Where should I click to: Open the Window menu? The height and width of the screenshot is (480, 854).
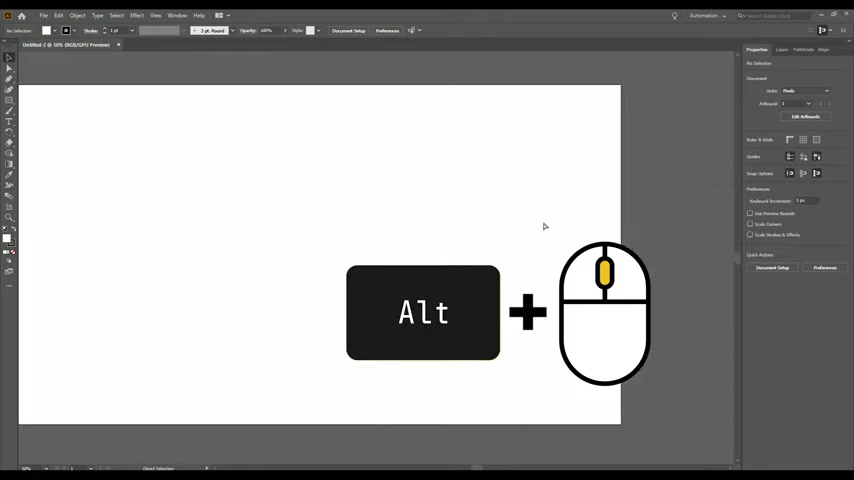(177, 16)
